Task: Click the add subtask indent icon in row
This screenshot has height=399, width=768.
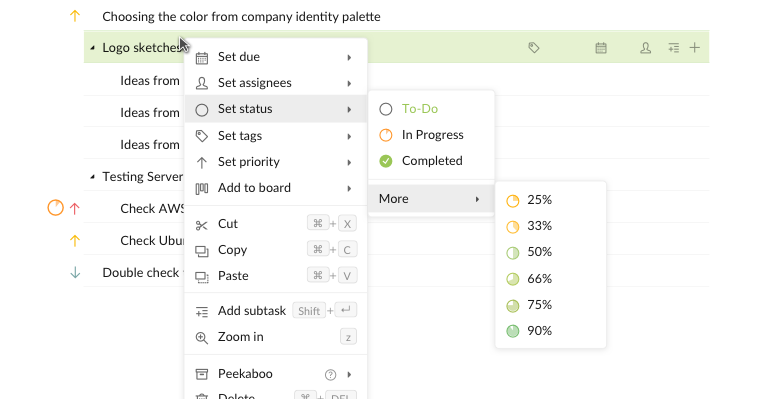Action: pos(673,47)
